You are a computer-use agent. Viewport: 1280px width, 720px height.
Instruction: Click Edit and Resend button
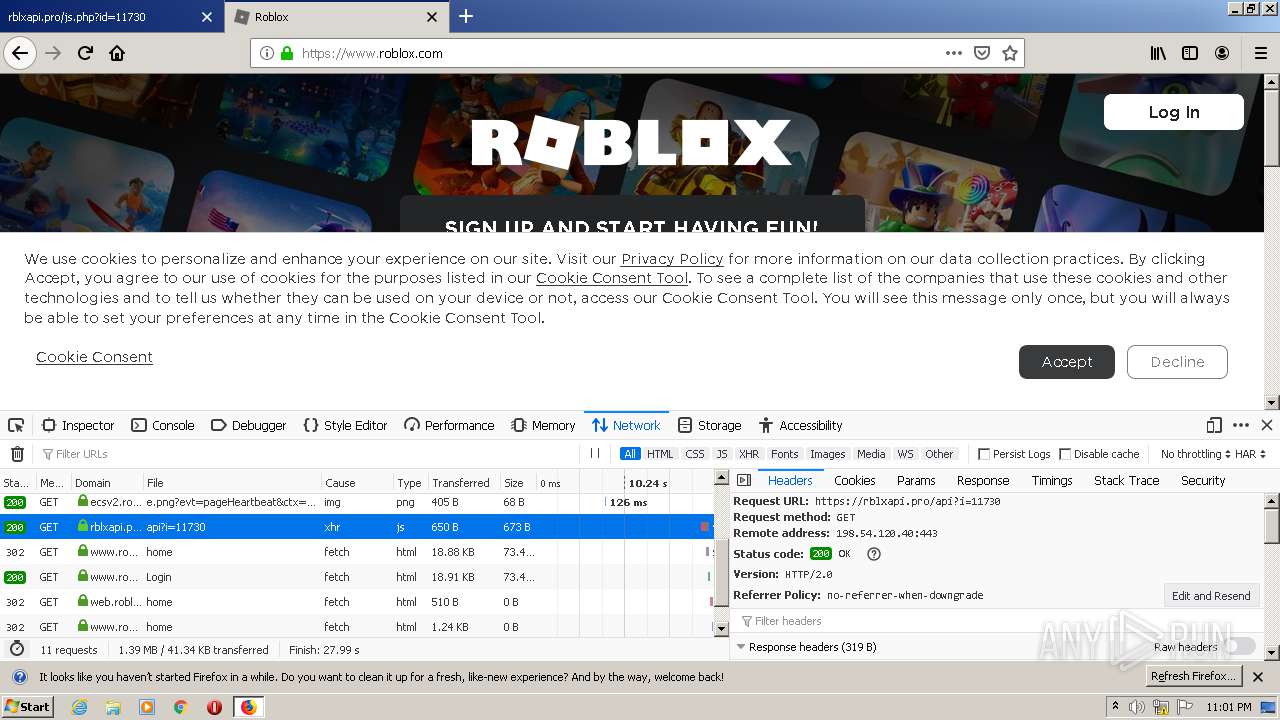click(x=1211, y=596)
